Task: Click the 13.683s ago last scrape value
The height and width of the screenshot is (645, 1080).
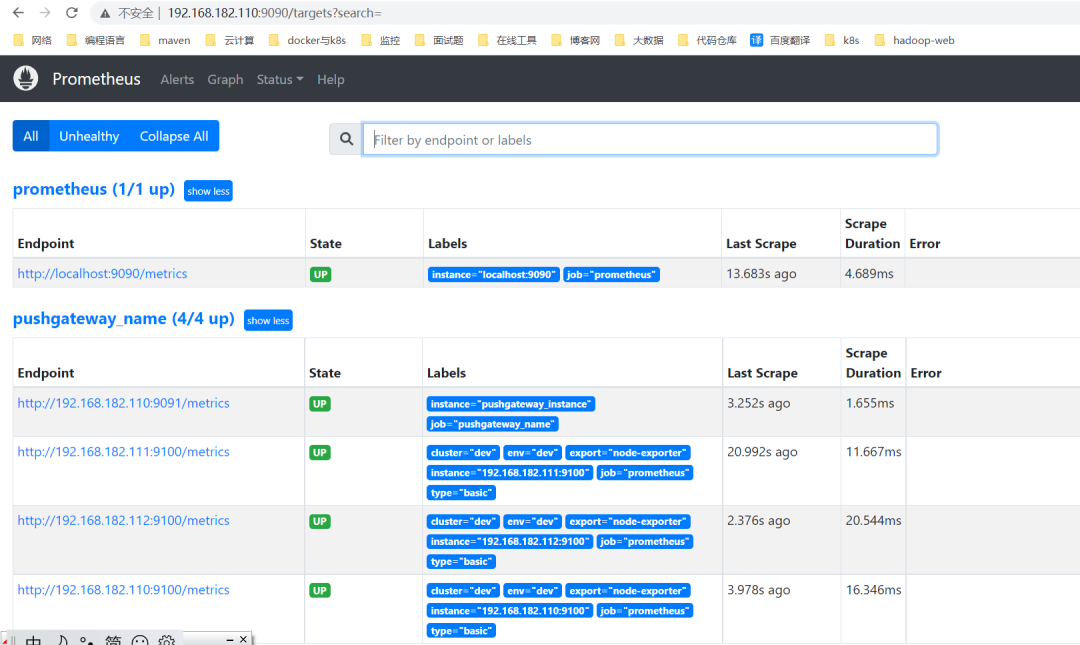Action: tap(761, 274)
